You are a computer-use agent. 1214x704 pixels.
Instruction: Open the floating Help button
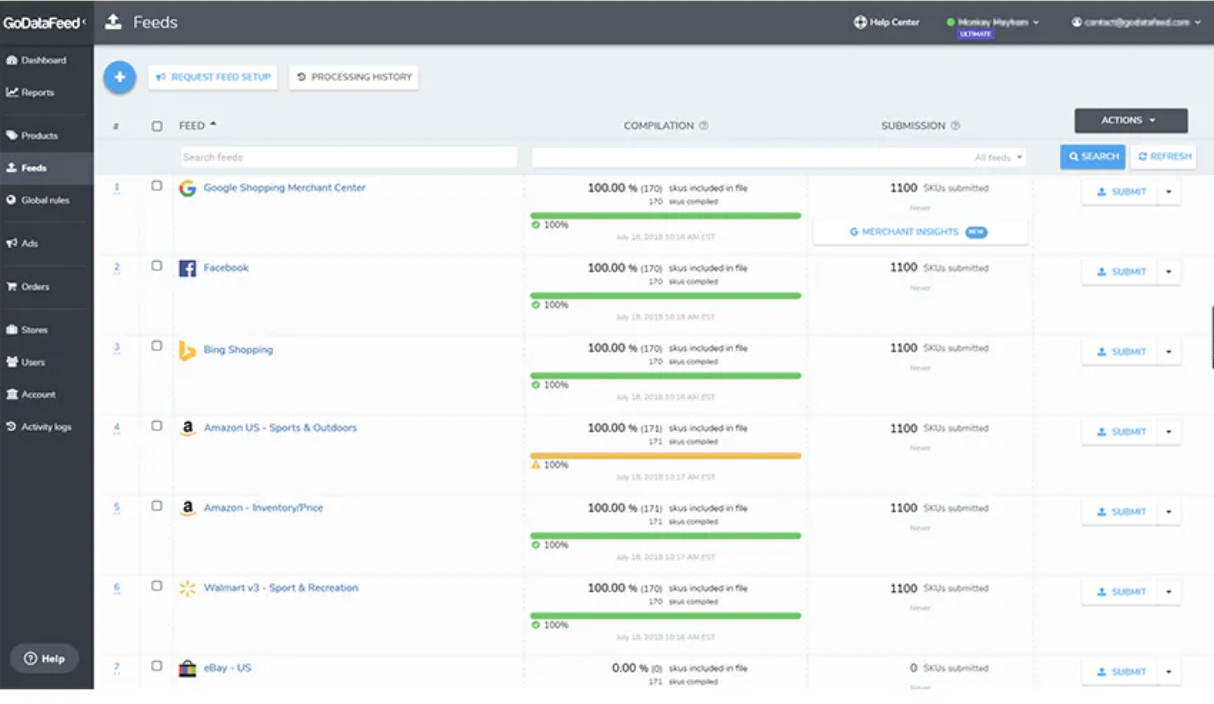[x=44, y=659]
